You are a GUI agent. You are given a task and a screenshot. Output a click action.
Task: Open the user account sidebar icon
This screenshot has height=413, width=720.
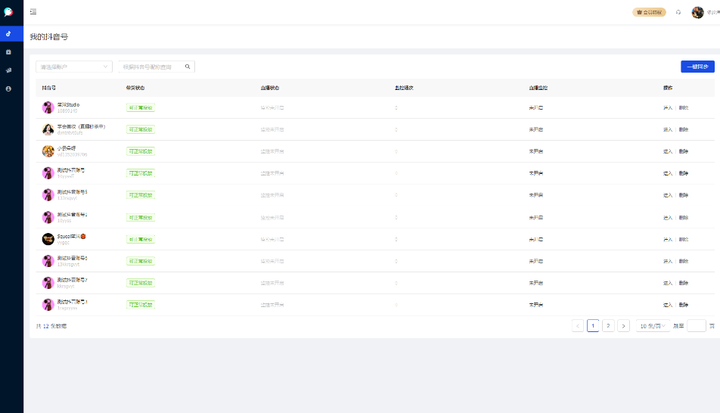[8, 89]
